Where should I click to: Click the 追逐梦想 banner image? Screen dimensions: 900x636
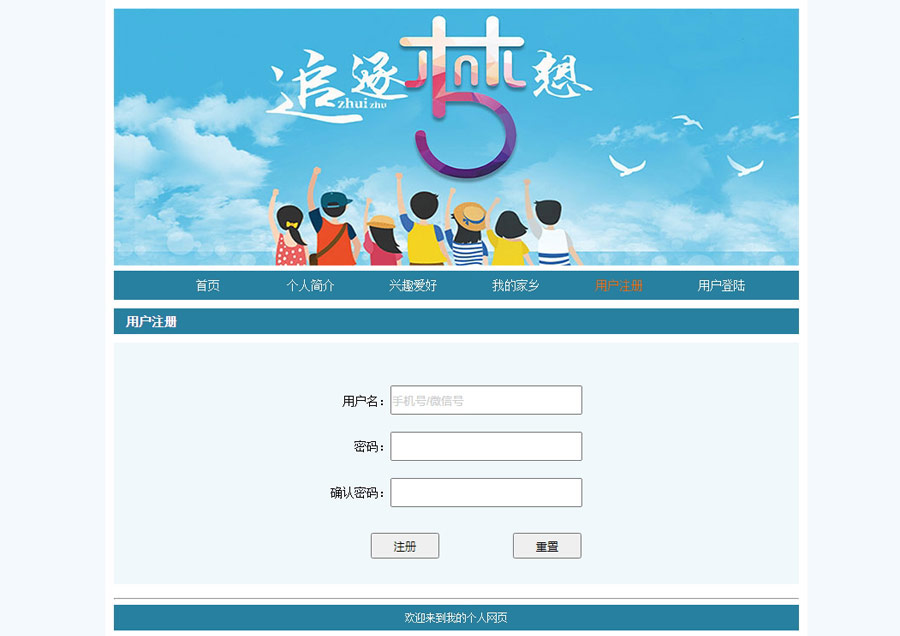[456, 137]
